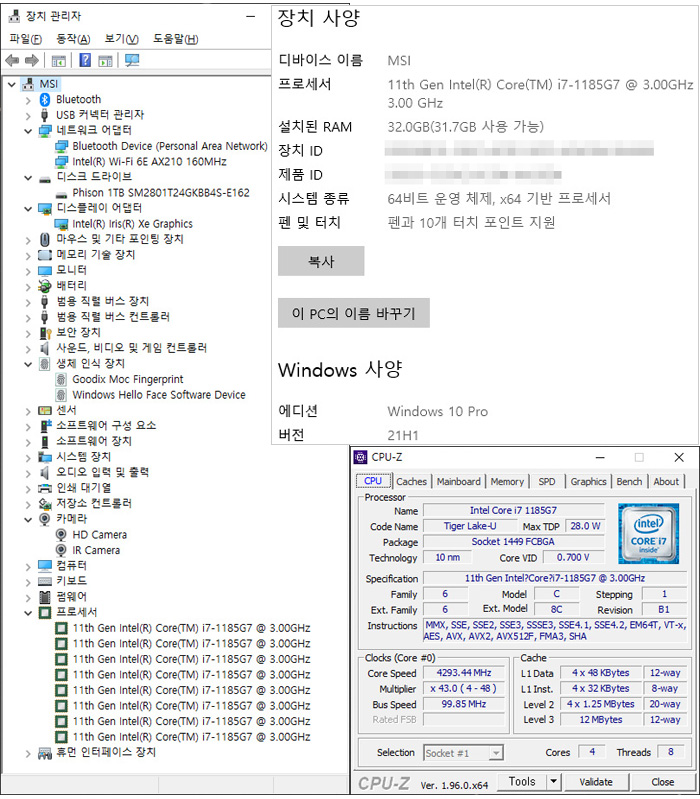
Task: Open the Socket #1 selection dropdown in CPU-Z
Action: [495, 753]
